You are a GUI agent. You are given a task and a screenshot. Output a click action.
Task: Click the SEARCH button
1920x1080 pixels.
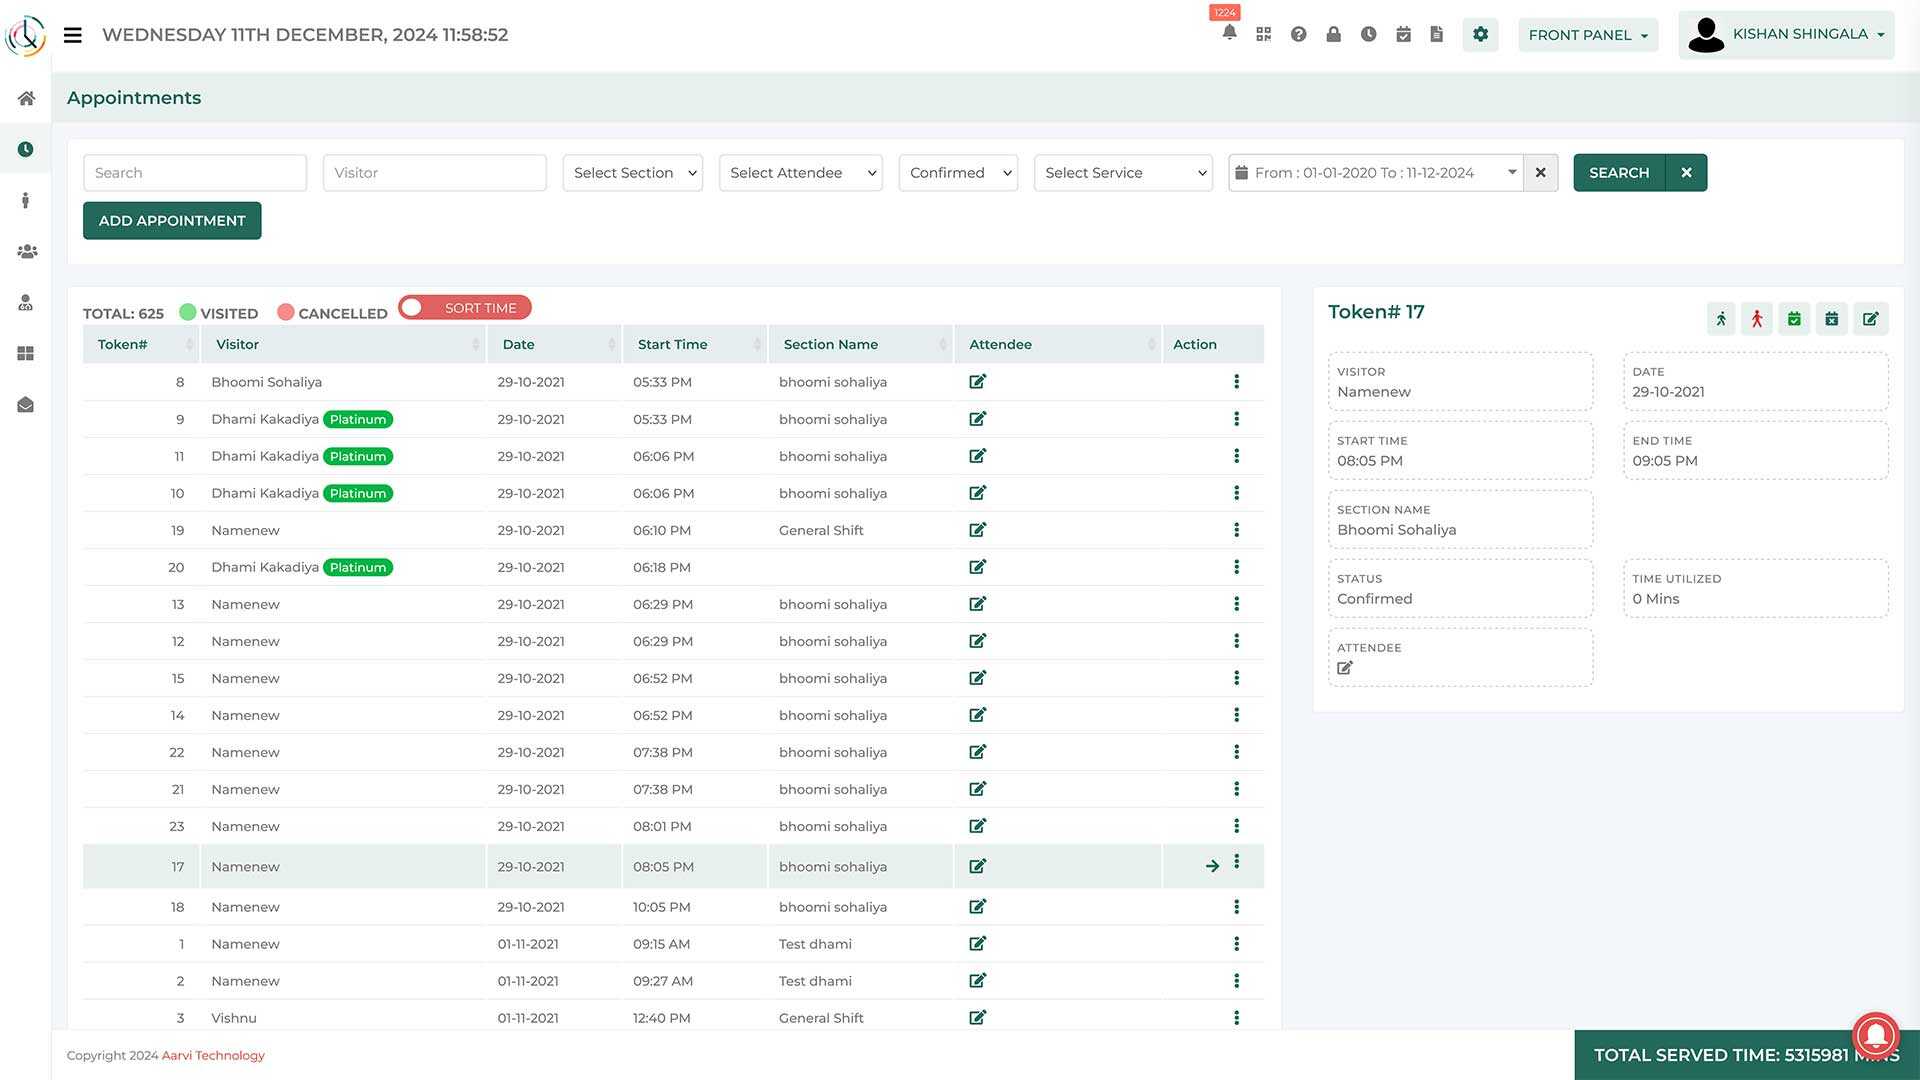[x=1618, y=173]
